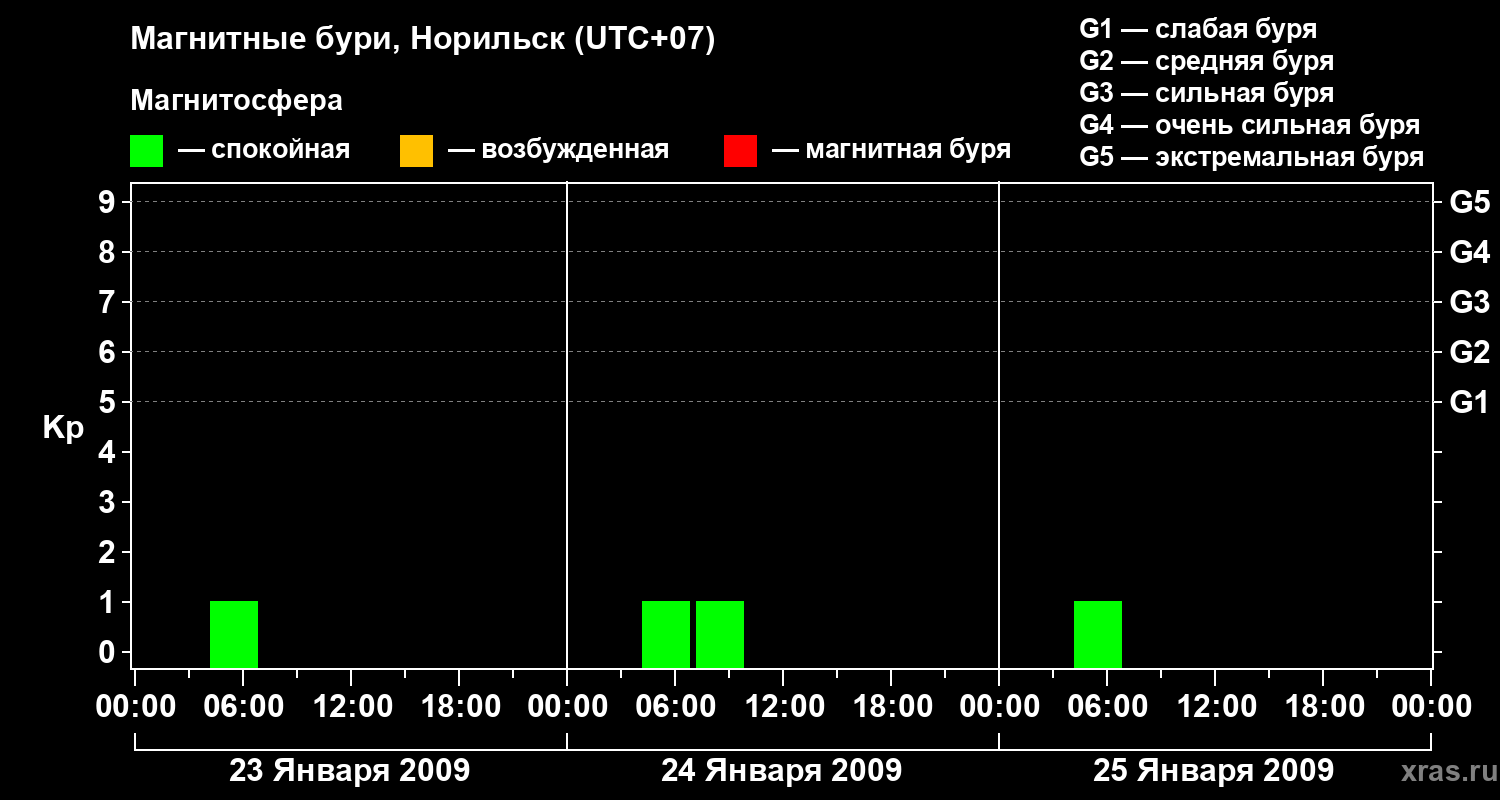Screen dimensions: 1500x800
Task: Click the '24 Января 2009' date label
Action: pos(782,770)
